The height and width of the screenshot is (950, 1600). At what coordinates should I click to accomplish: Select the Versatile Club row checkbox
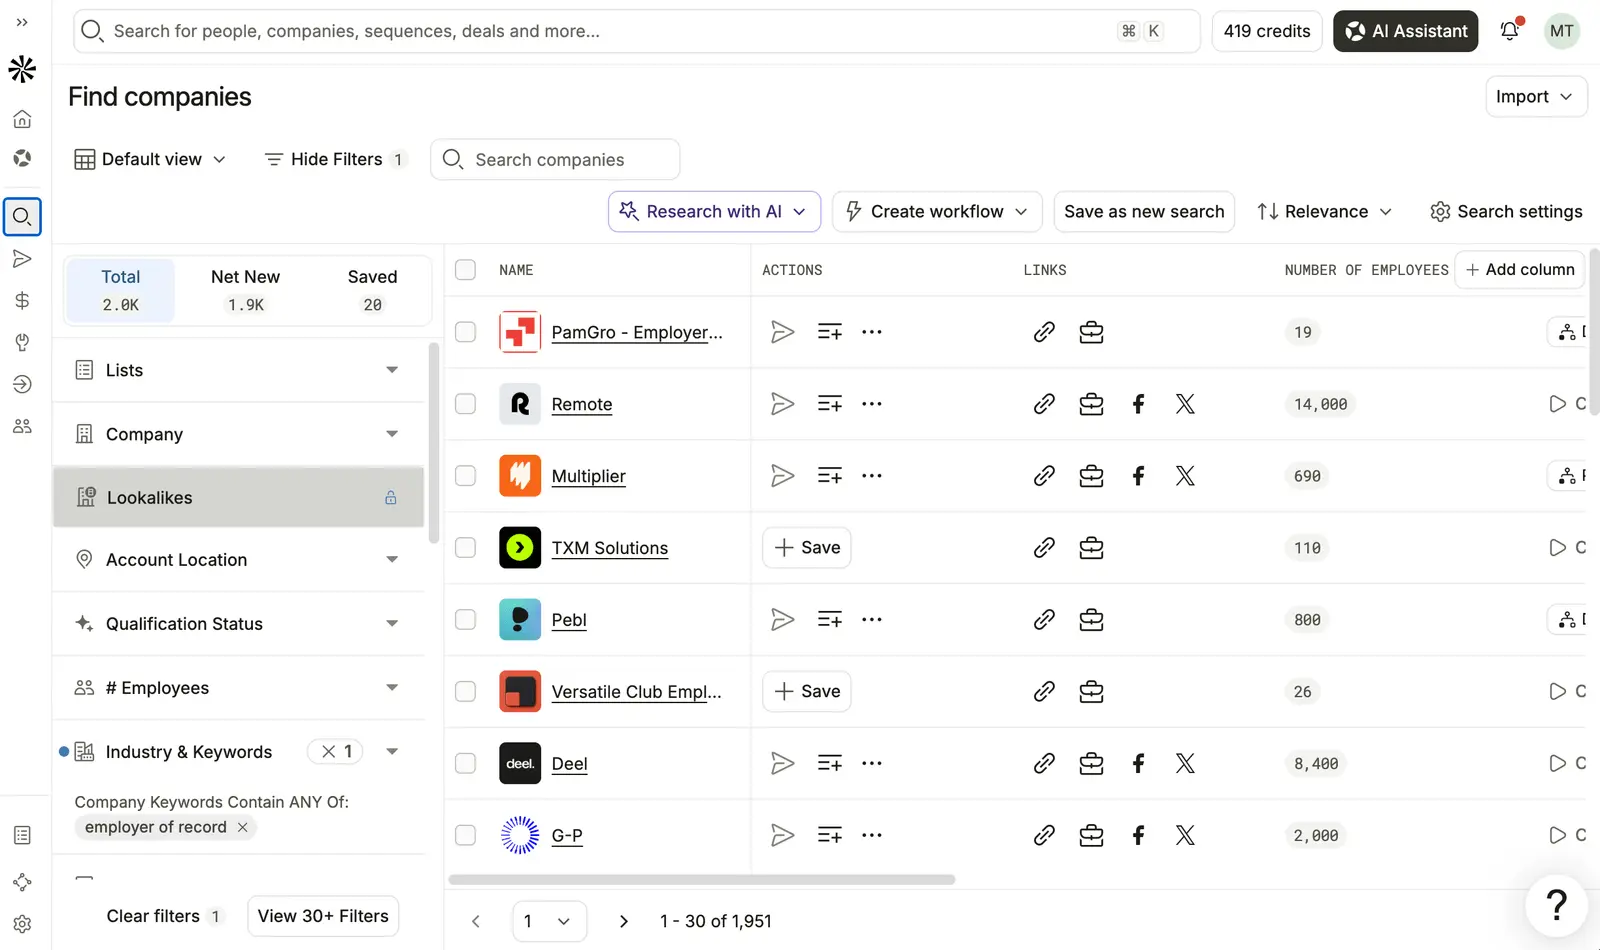click(465, 692)
